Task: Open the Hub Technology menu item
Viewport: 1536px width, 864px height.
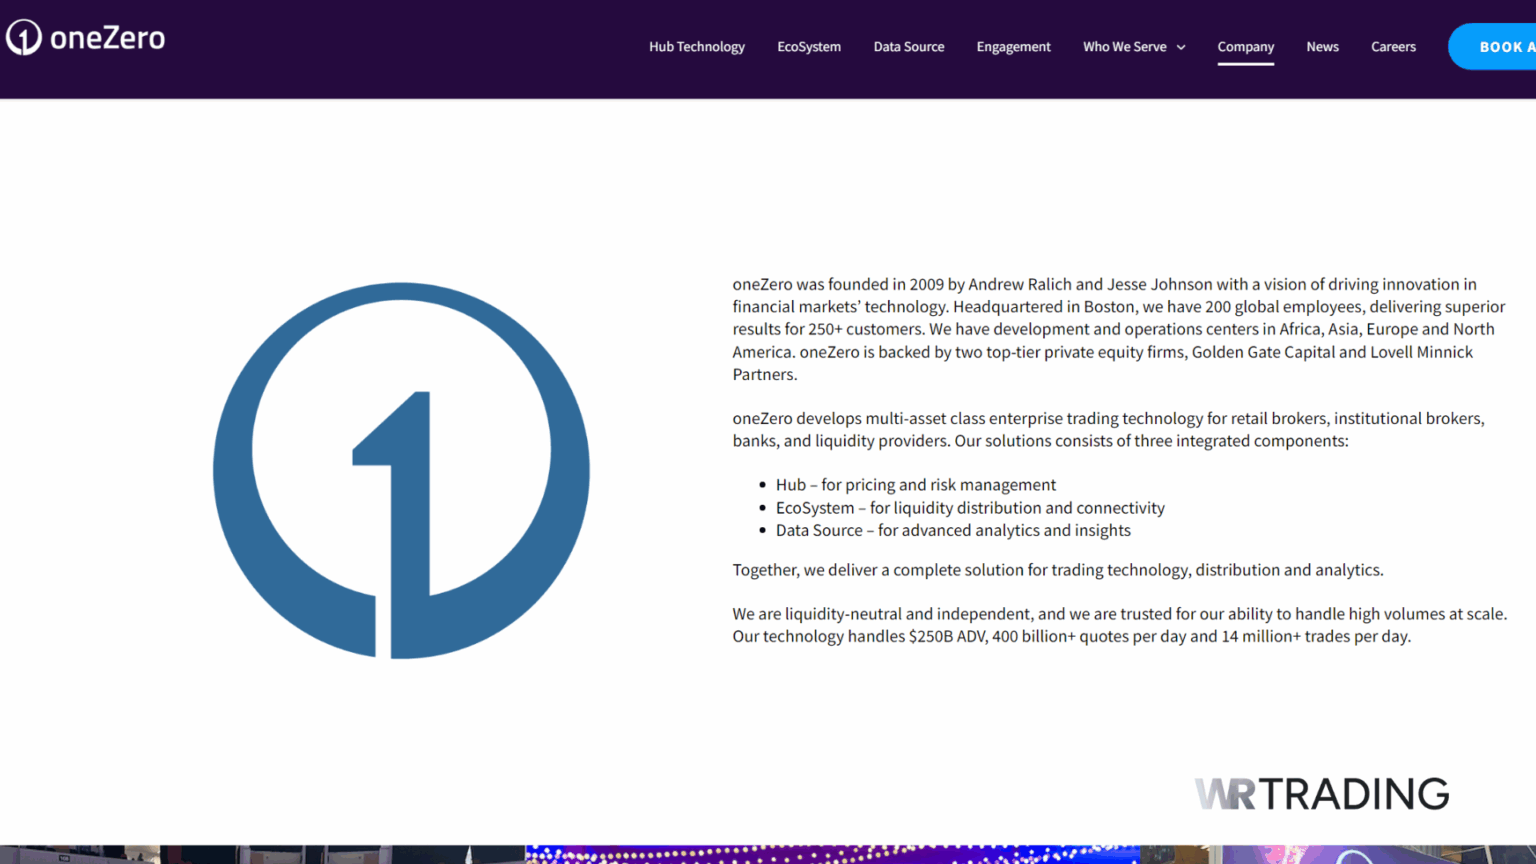Action: (x=696, y=47)
